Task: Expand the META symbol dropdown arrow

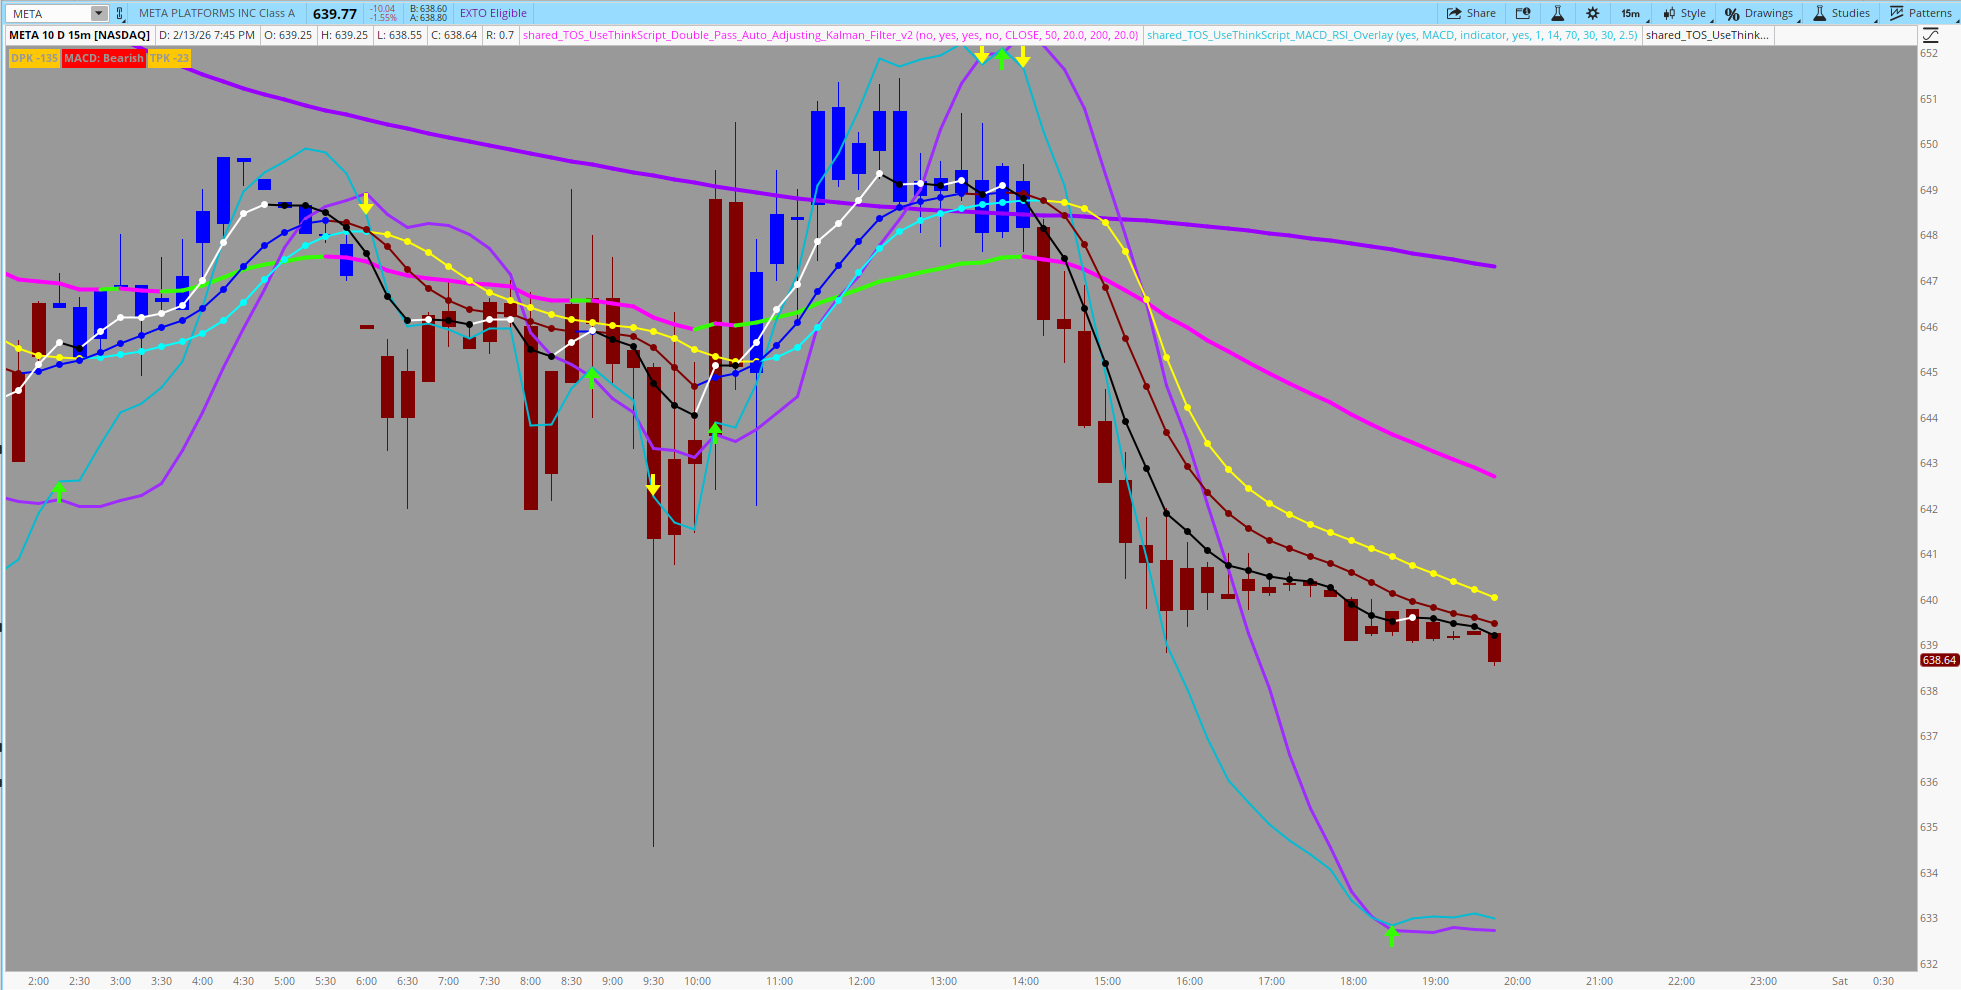Action: [98, 13]
